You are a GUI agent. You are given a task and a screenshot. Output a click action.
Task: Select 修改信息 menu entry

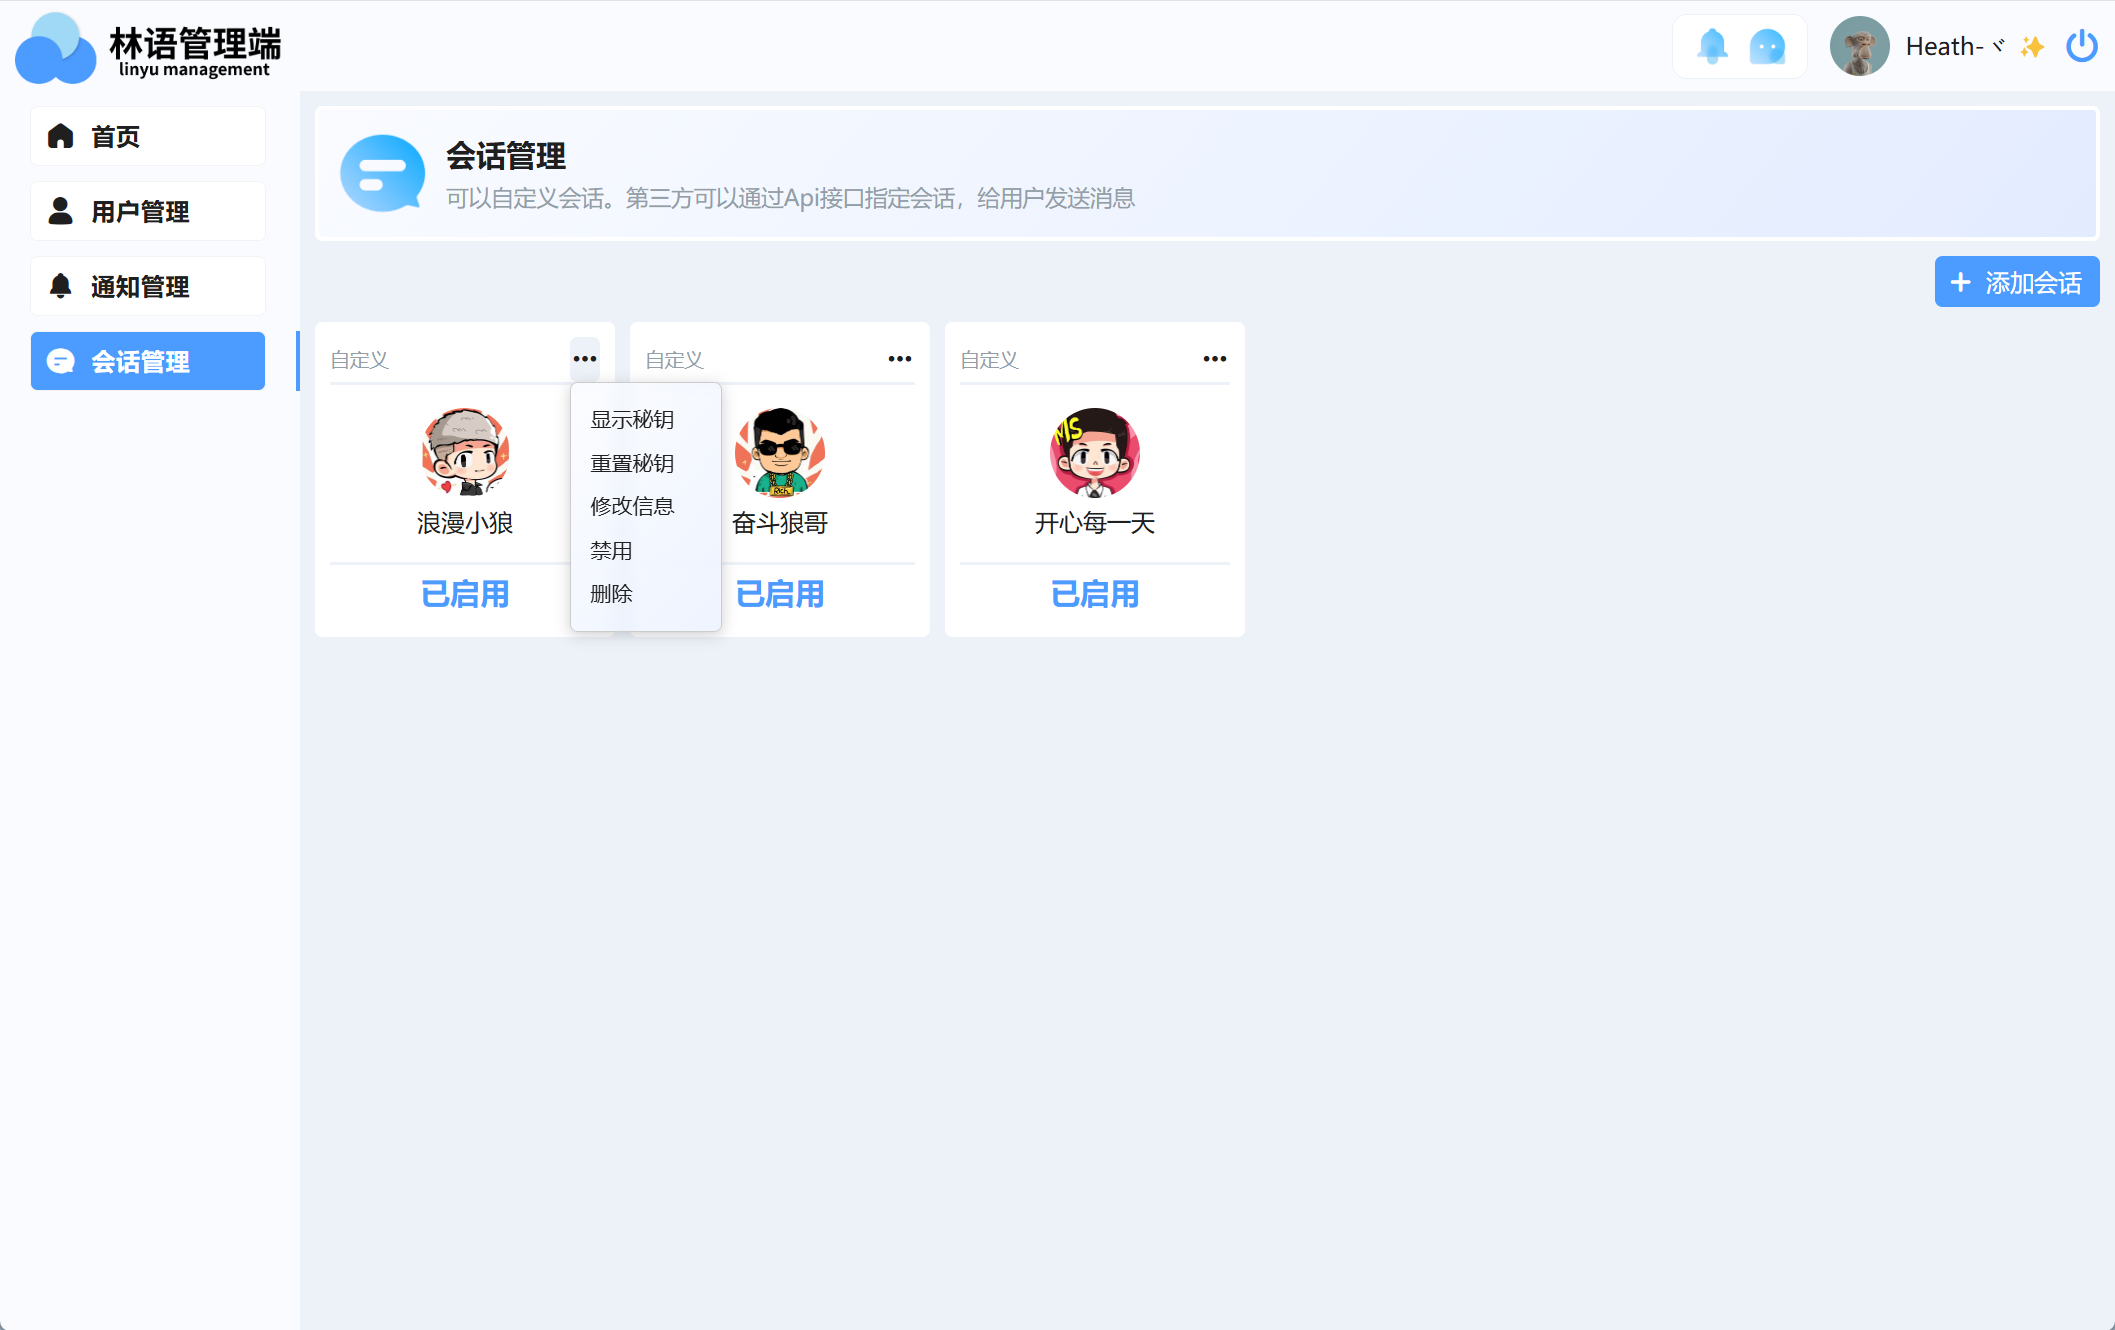(632, 506)
